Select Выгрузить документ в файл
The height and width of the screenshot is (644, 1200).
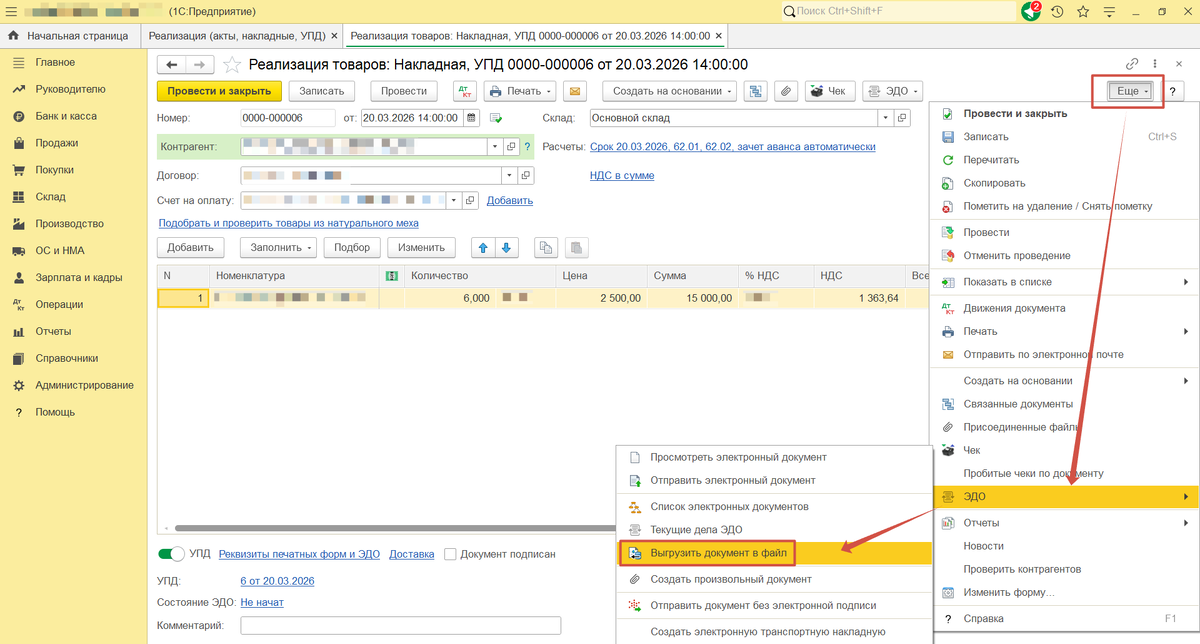tap(775, 552)
